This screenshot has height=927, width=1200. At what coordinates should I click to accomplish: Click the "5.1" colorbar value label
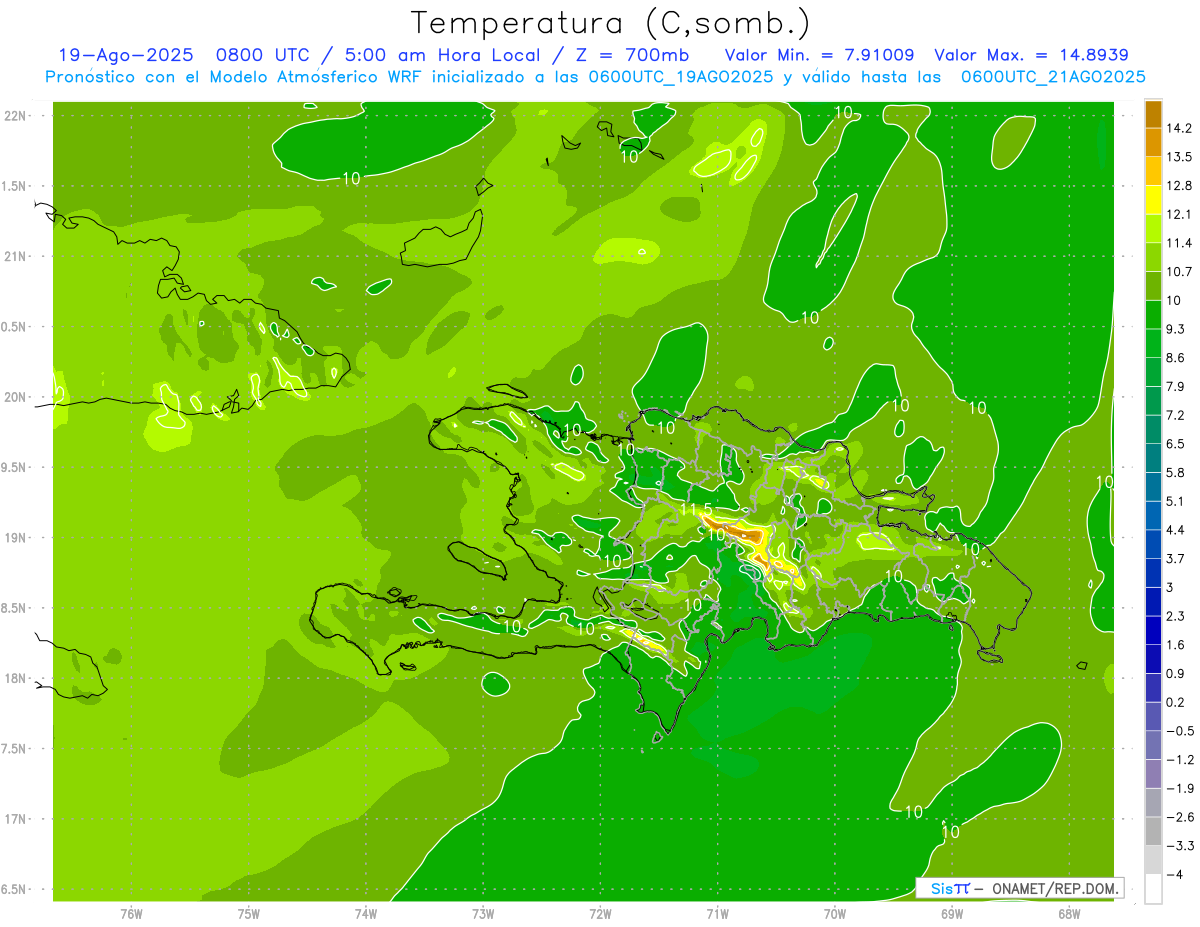pyautogui.click(x=1177, y=501)
